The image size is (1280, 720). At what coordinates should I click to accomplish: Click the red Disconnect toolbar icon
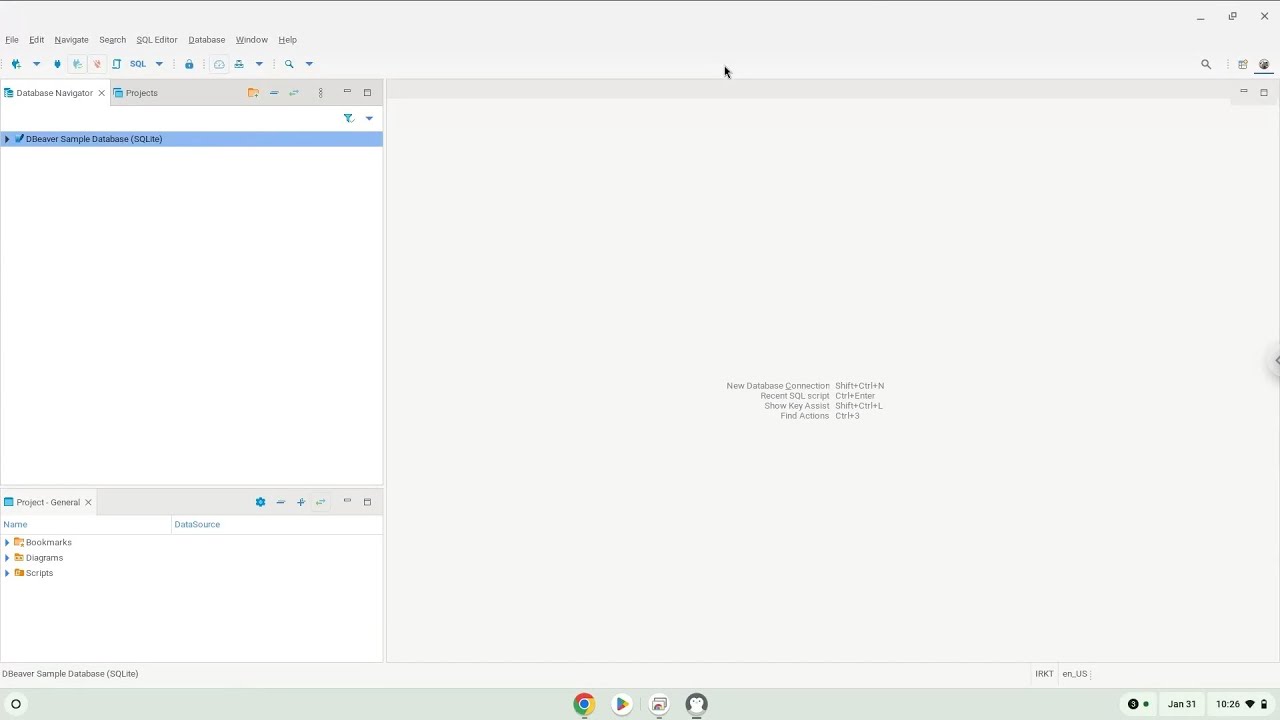coord(97,64)
